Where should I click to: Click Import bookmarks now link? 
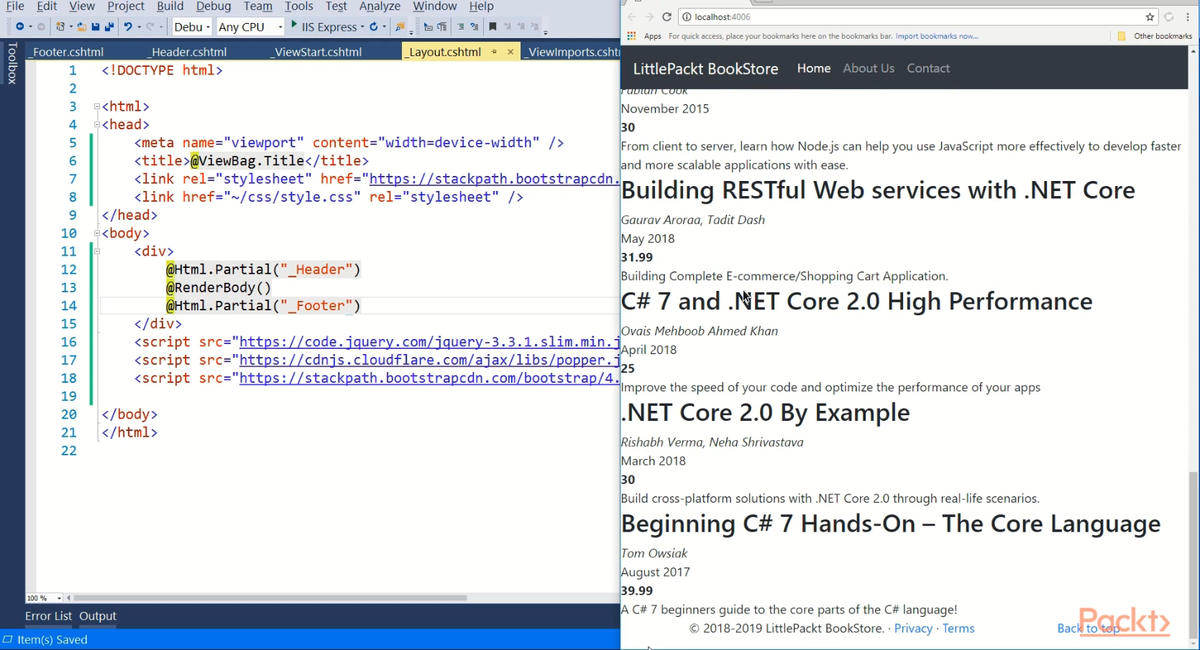point(937,36)
